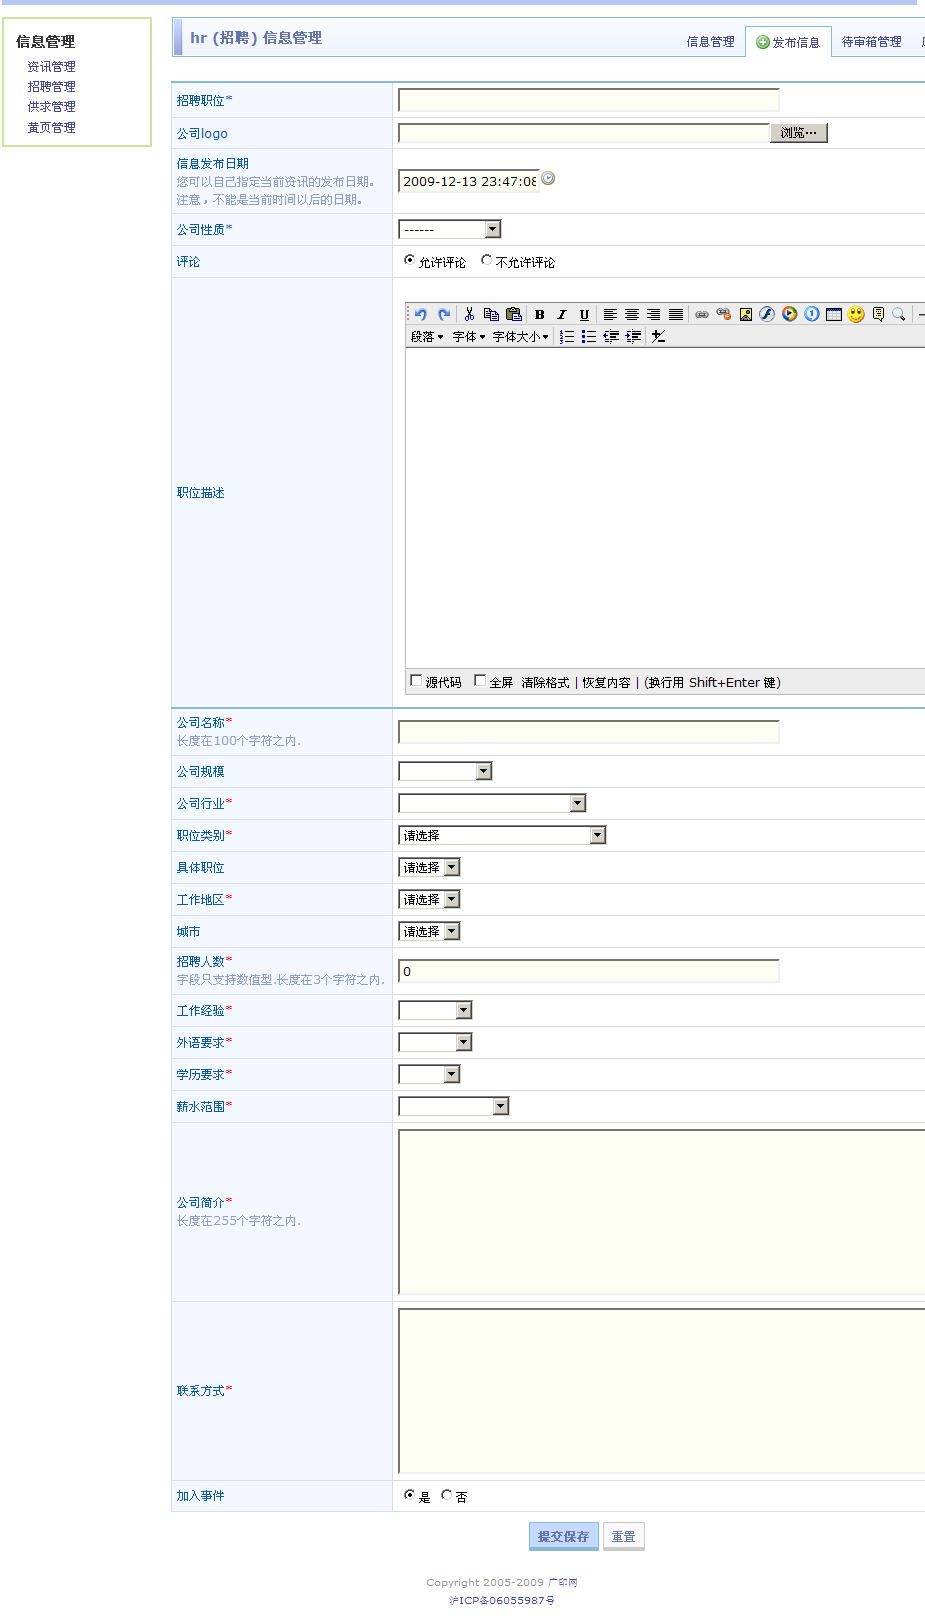Image resolution: width=925 pixels, height=1621 pixels.
Task: Click the note page icon beside smiley
Action: [x=878, y=314]
